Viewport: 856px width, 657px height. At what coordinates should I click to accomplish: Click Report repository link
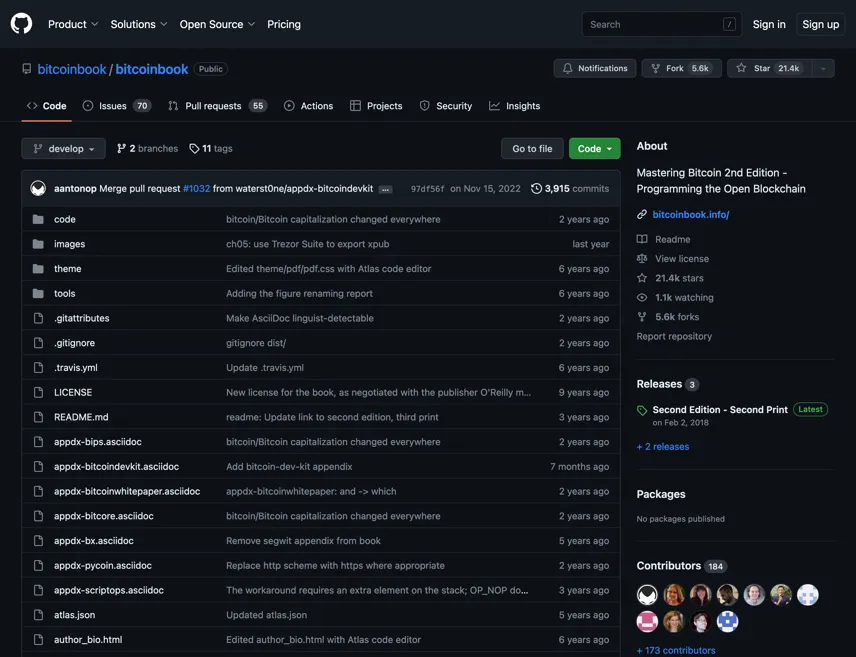(674, 336)
